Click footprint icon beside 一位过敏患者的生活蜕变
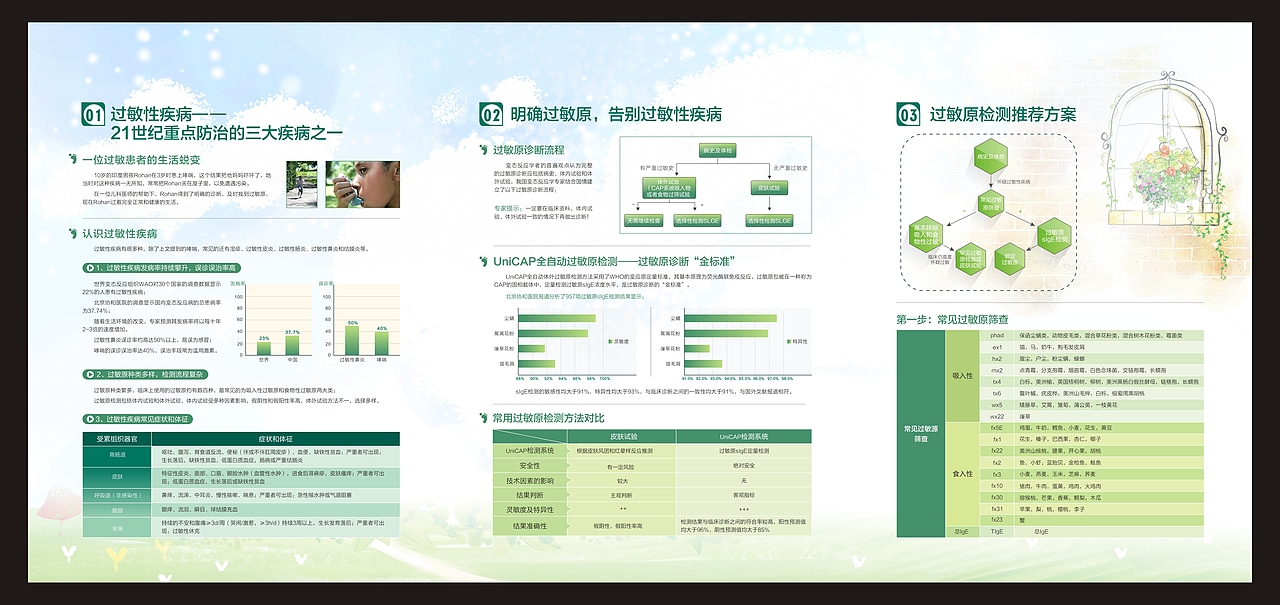The height and width of the screenshot is (605, 1280). click(x=73, y=159)
